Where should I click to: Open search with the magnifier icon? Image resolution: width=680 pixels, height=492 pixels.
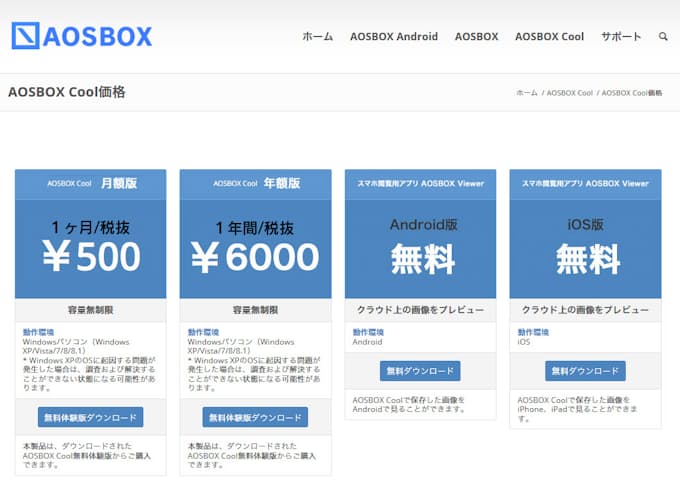coord(663,37)
